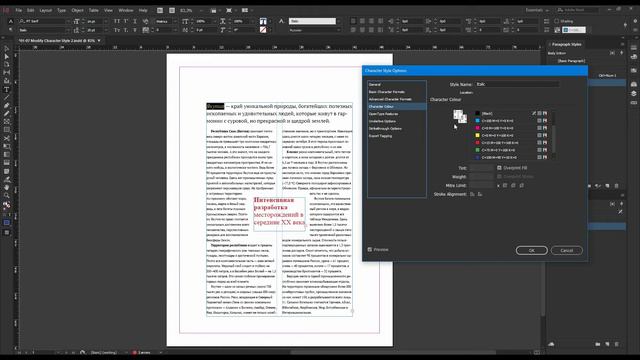Click the Underline button in the control panel
This screenshot has height=360, width=640.
135,21
